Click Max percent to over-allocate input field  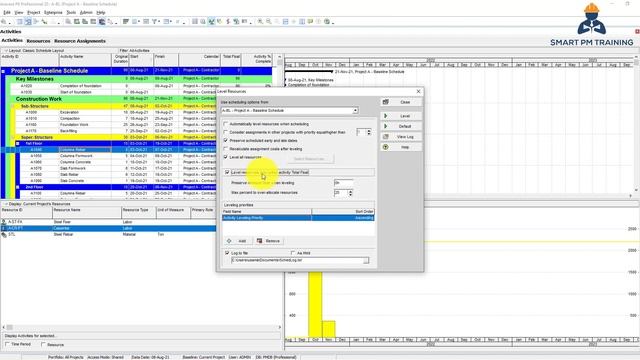point(340,193)
